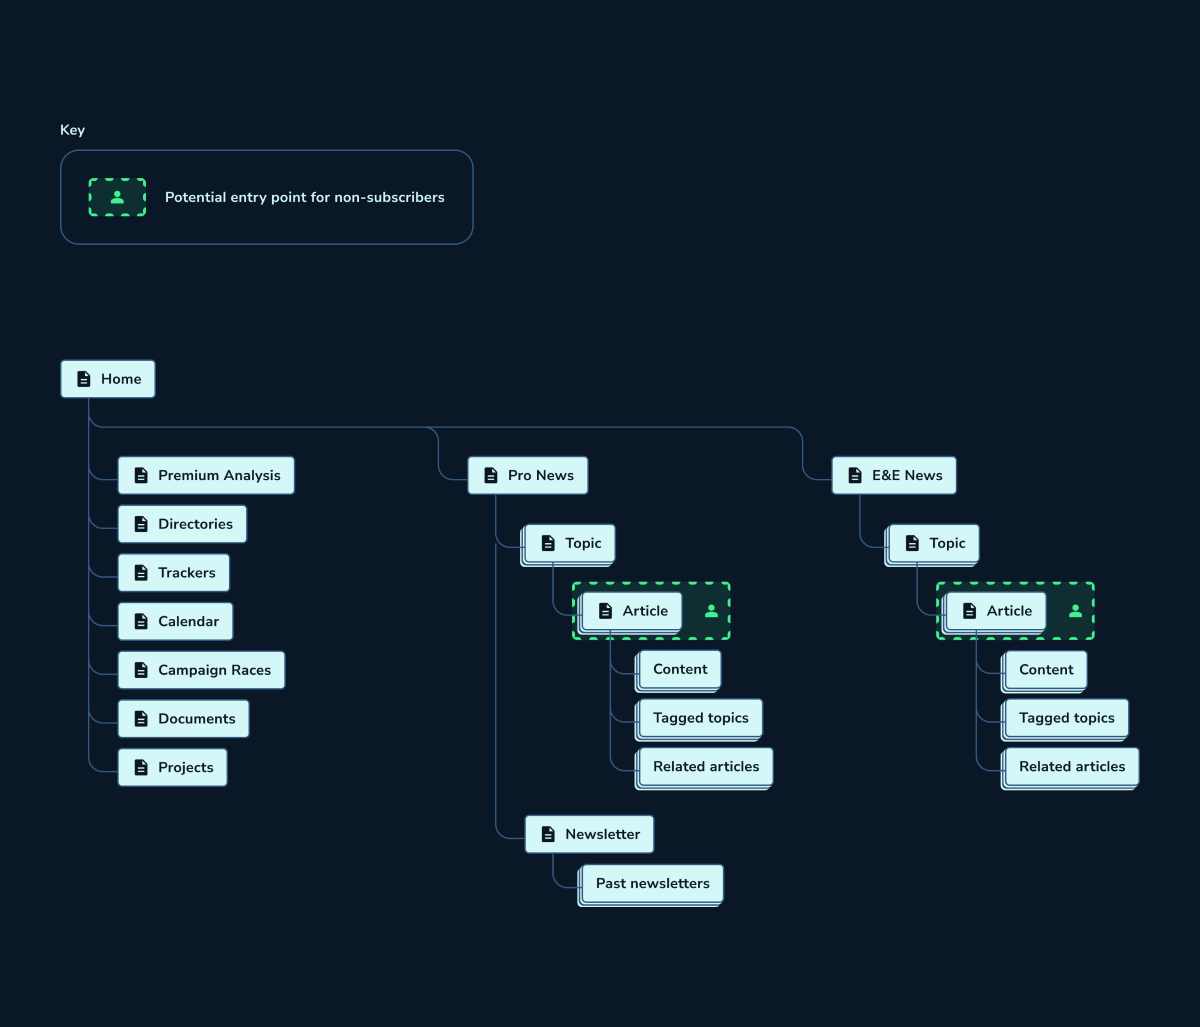This screenshot has height=1027, width=1200.
Task: Click Past newsletters stacked node
Action: [x=651, y=883]
